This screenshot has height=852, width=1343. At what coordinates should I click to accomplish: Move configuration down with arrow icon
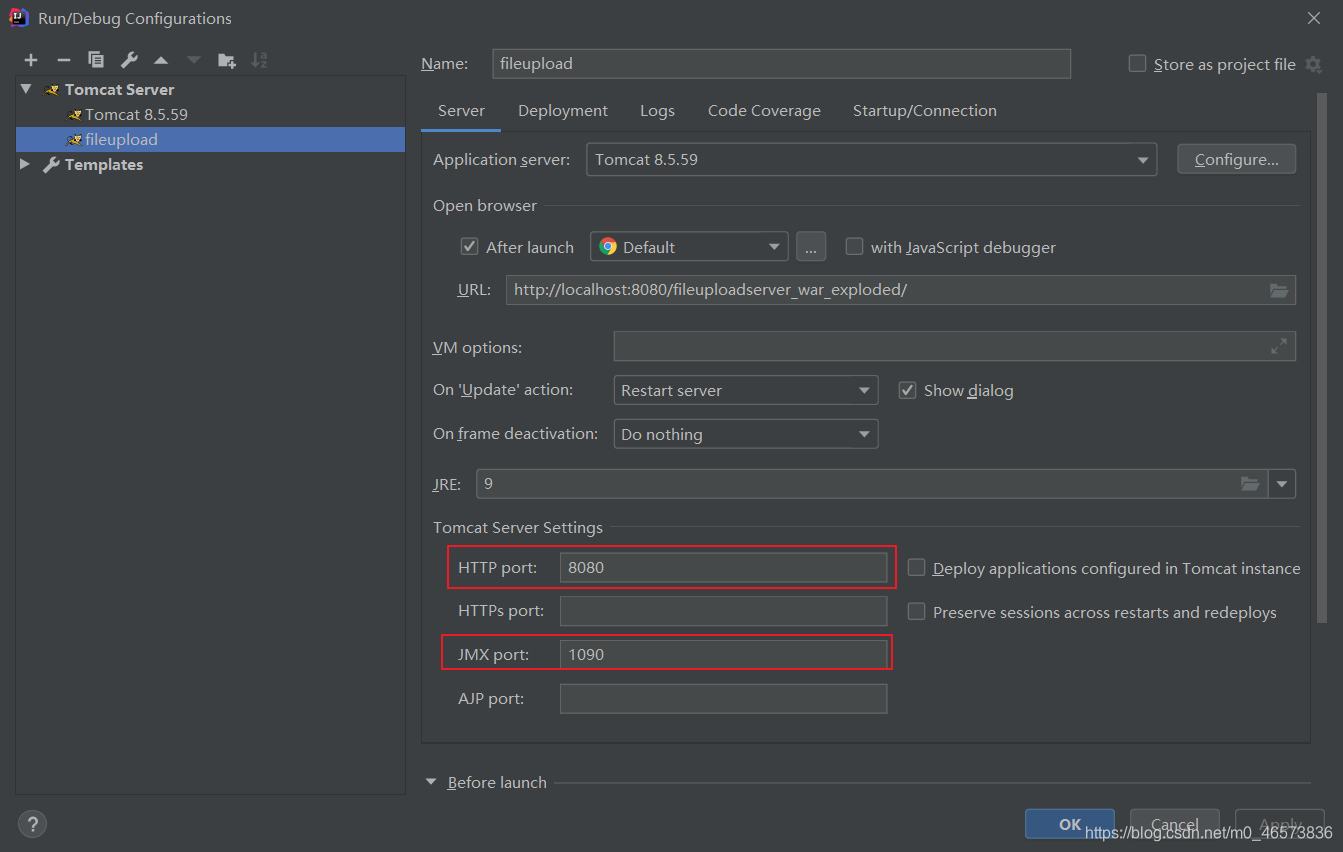(x=194, y=60)
